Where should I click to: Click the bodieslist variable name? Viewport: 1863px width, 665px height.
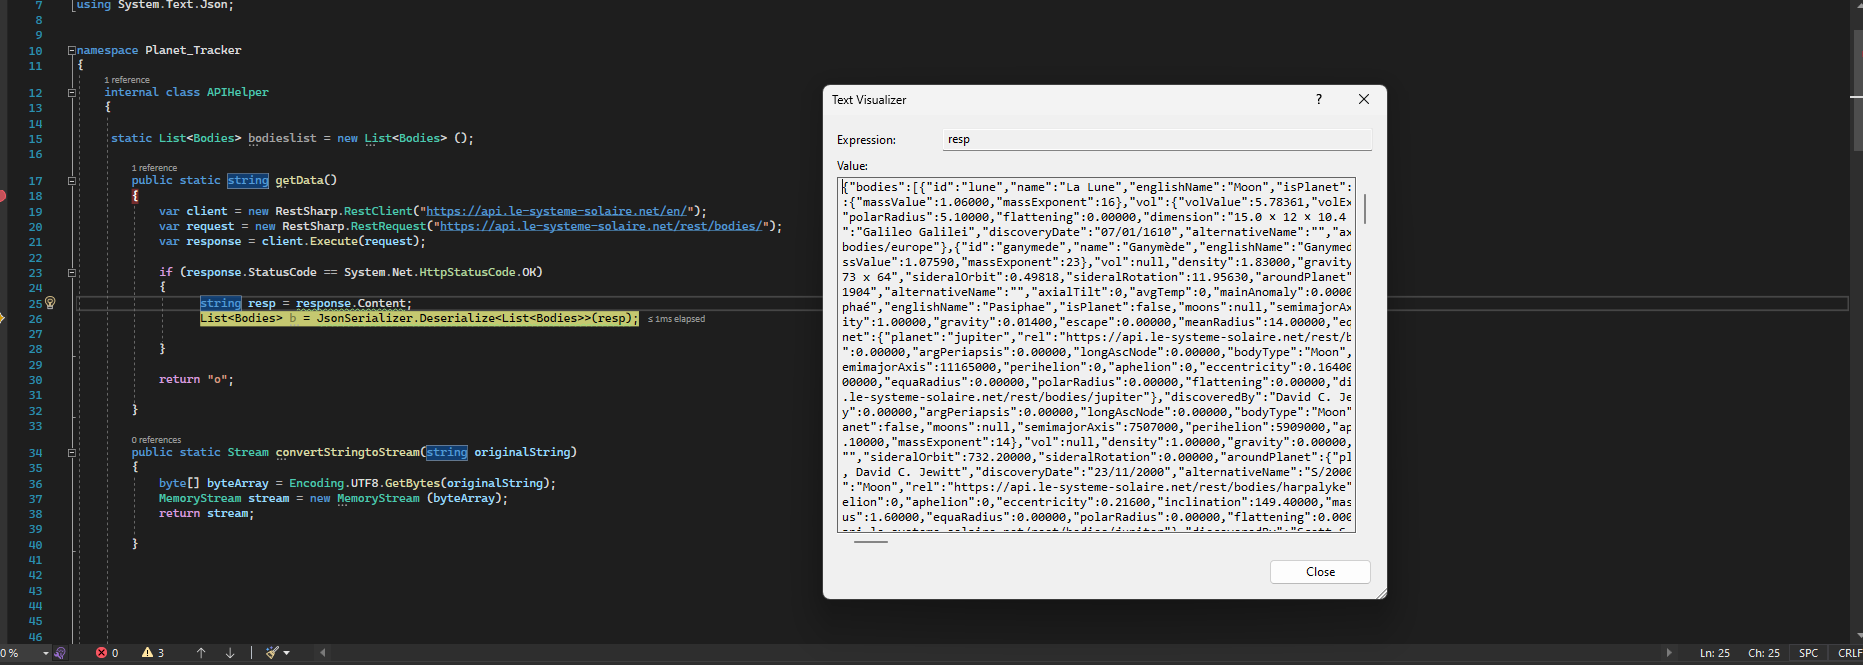[282, 138]
